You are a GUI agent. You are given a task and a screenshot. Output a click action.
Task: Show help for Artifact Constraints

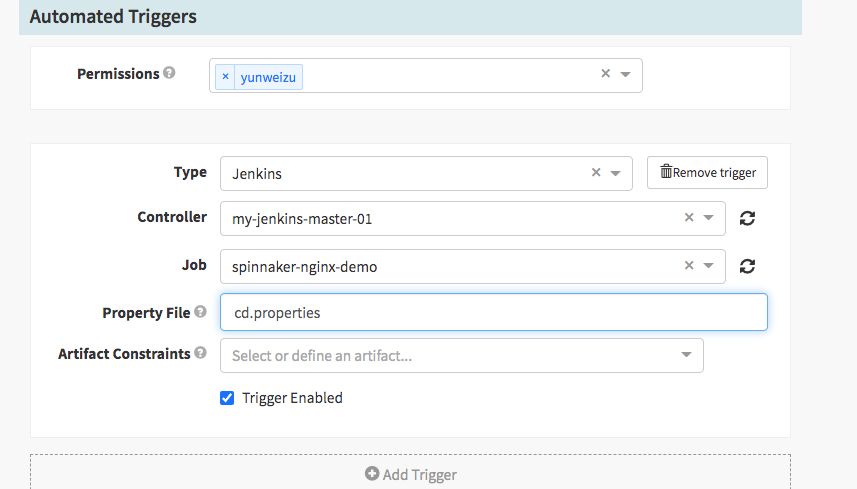201,352
